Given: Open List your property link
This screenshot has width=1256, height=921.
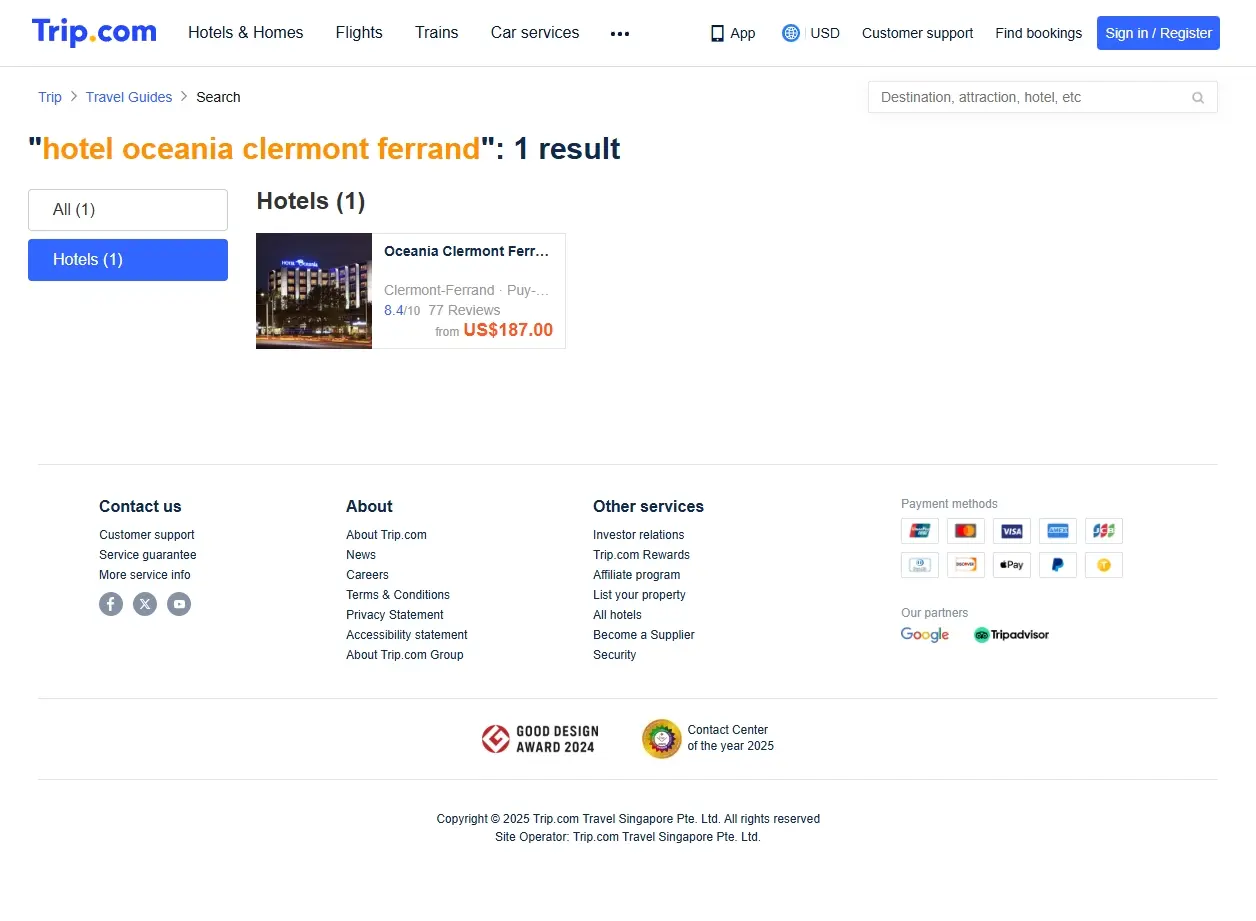Looking at the screenshot, I should [x=639, y=595].
